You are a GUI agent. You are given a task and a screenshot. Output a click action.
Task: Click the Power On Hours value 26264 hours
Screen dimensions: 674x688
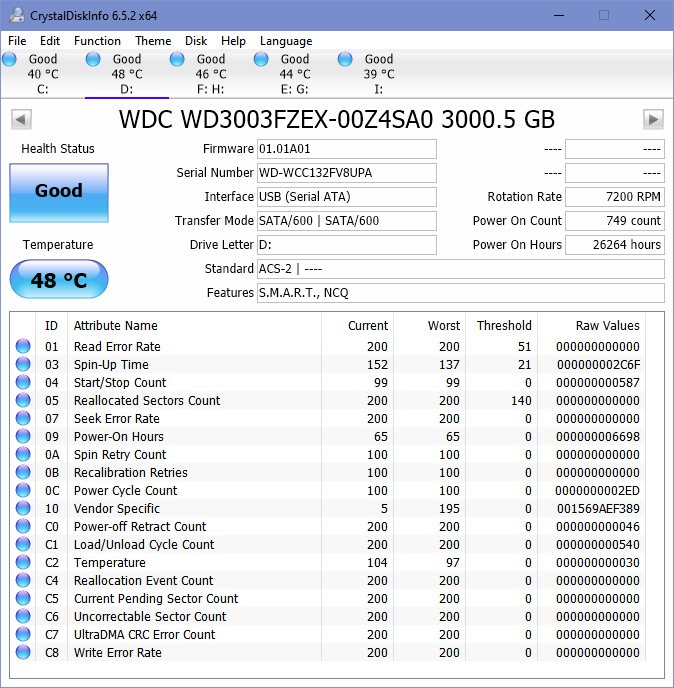click(615, 244)
